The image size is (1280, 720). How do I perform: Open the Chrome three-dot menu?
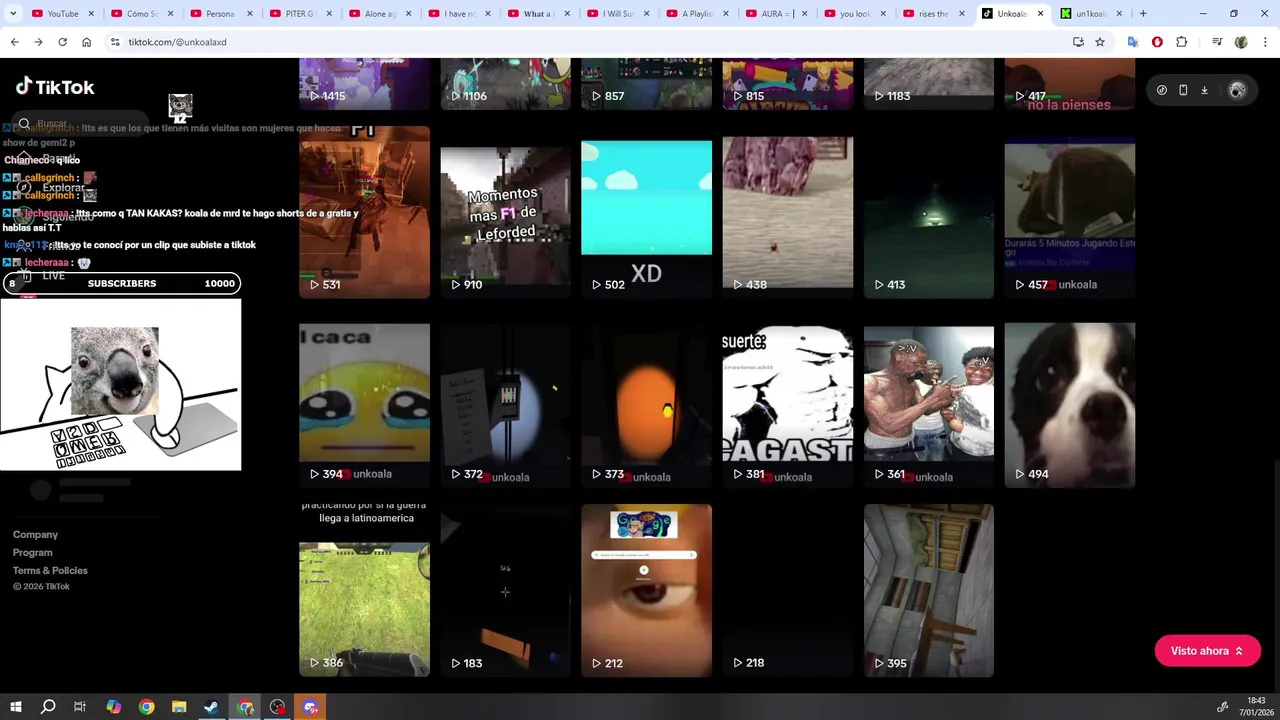[x=1265, y=42]
